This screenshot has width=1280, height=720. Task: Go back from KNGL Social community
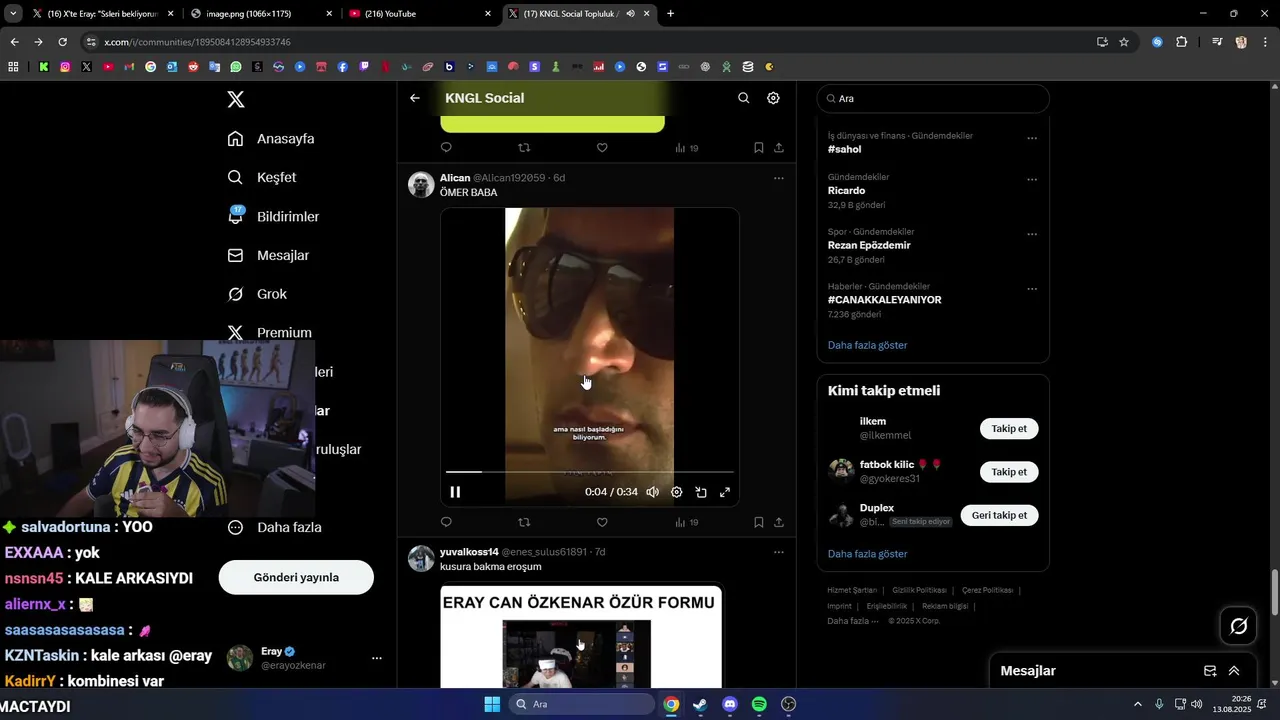point(415,98)
